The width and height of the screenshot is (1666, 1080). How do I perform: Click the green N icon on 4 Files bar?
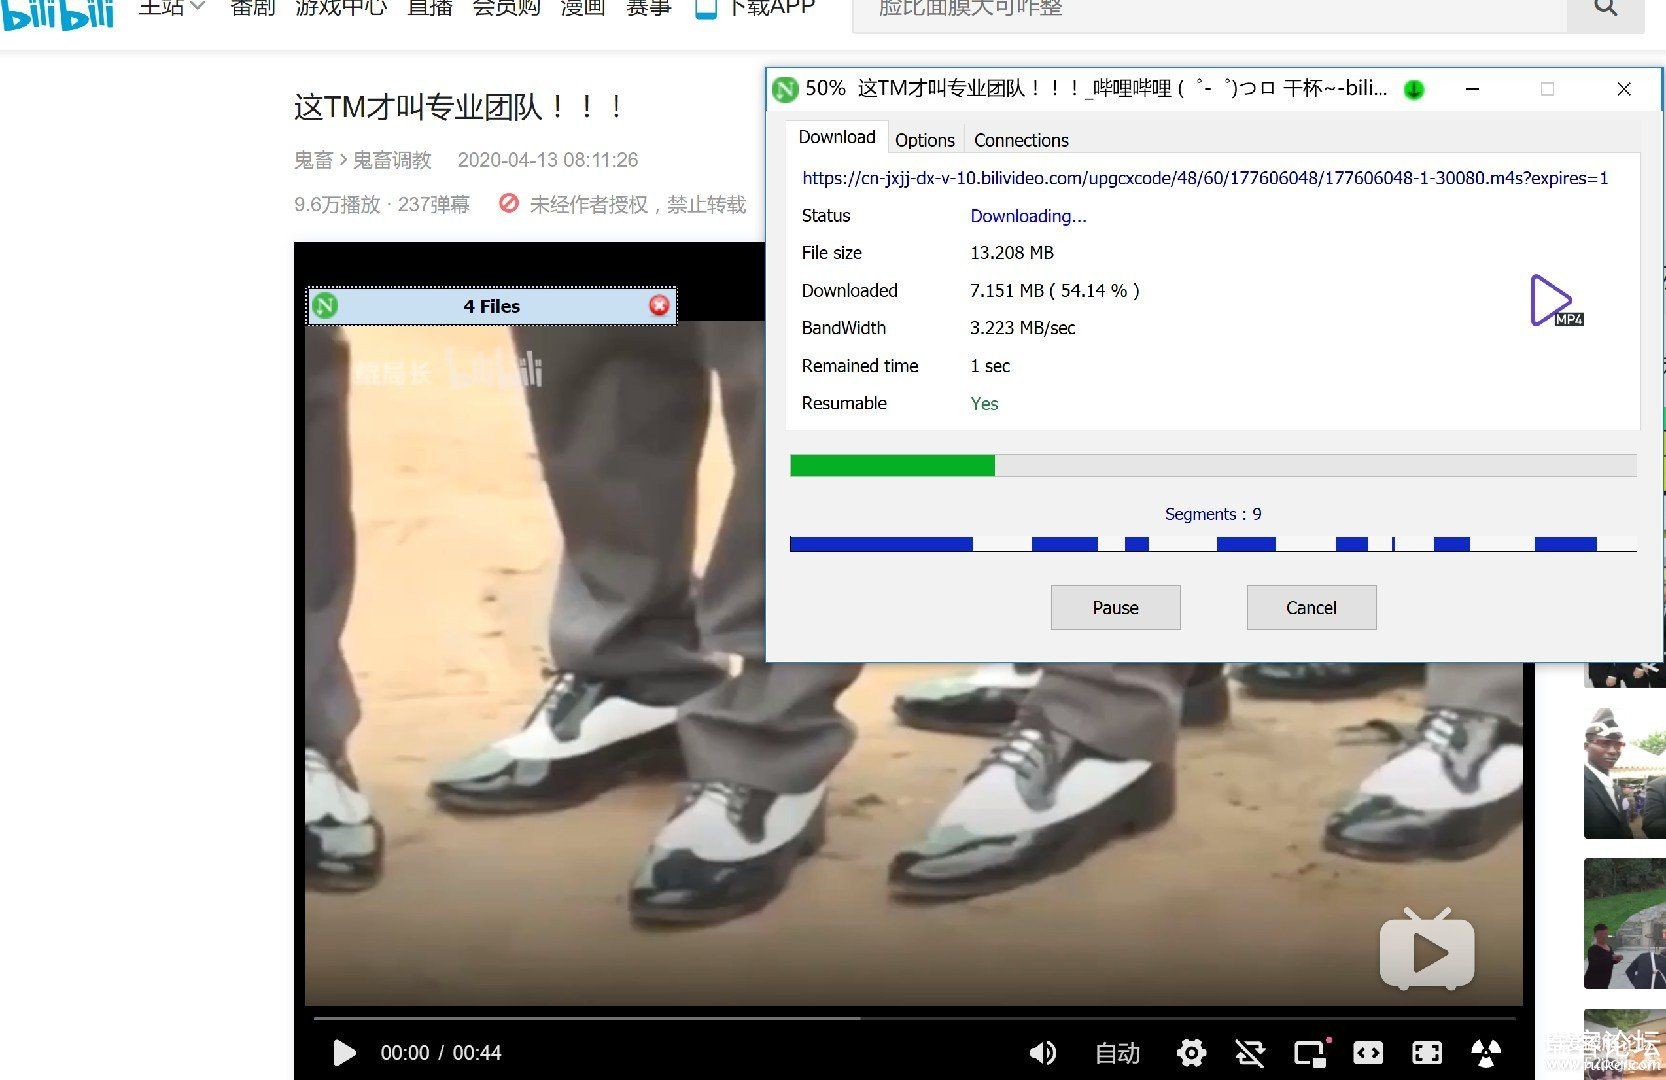[x=325, y=306]
